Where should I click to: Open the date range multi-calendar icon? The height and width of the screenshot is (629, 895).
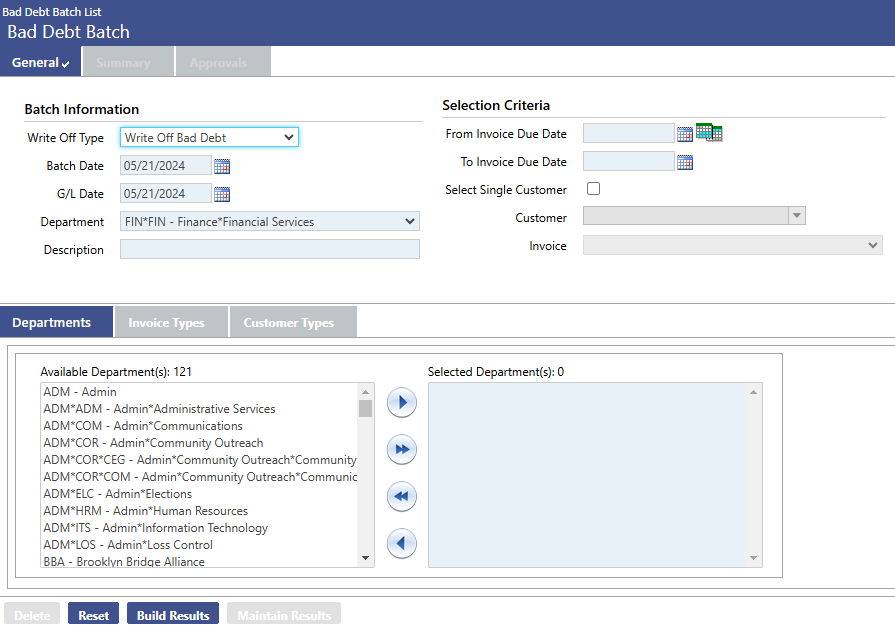(x=709, y=132)
